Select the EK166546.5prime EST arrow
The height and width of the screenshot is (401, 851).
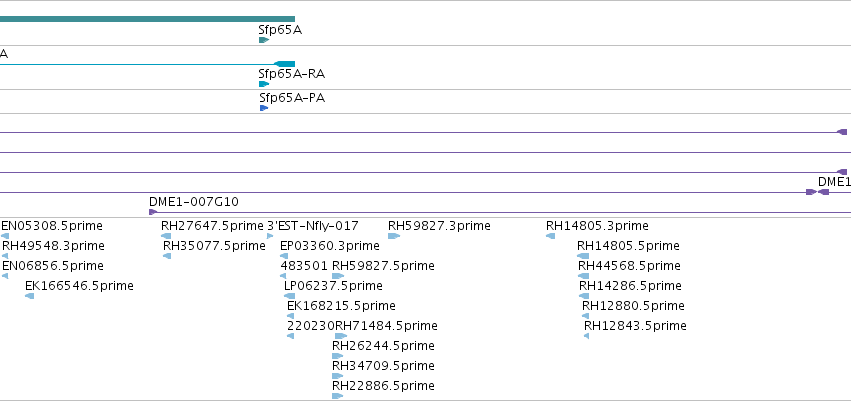click(x=30, y=296)
